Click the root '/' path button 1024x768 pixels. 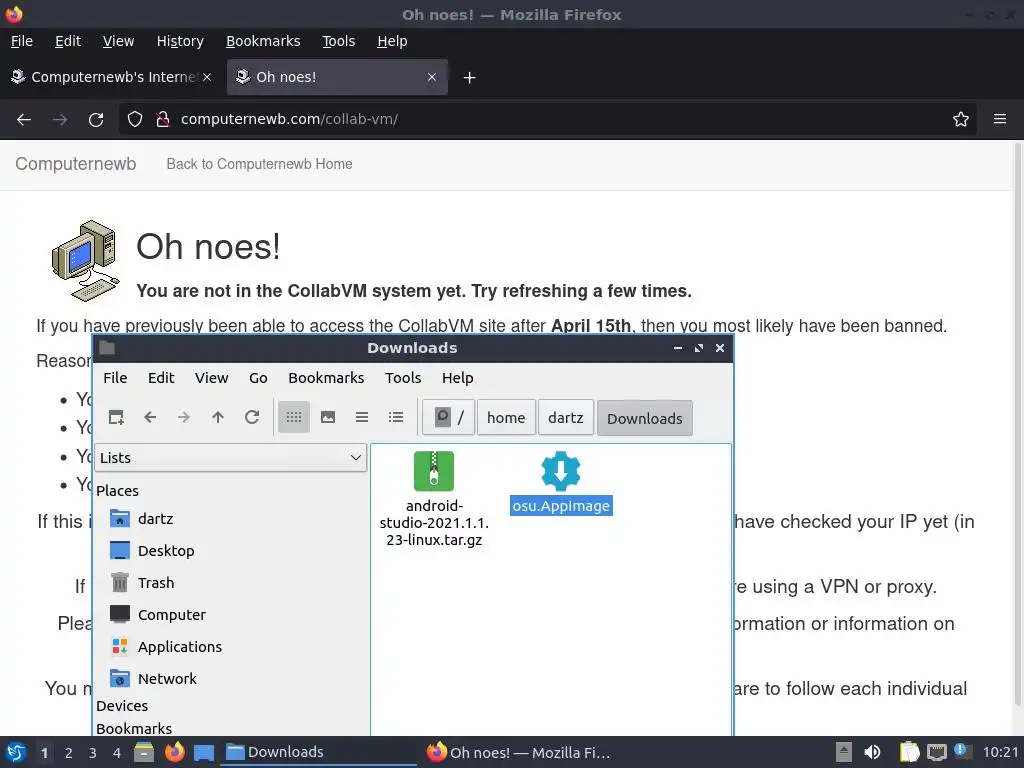pos(449,417)
